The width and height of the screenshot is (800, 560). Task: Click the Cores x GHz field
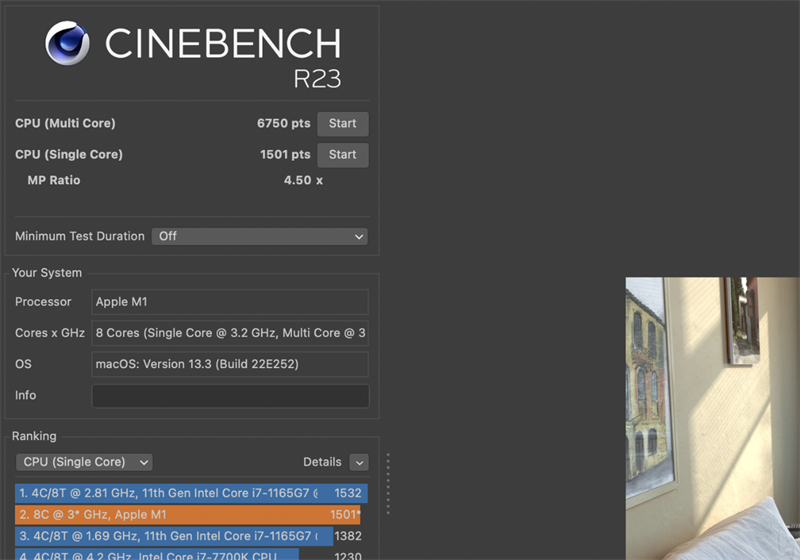click(x=230, y=333)
